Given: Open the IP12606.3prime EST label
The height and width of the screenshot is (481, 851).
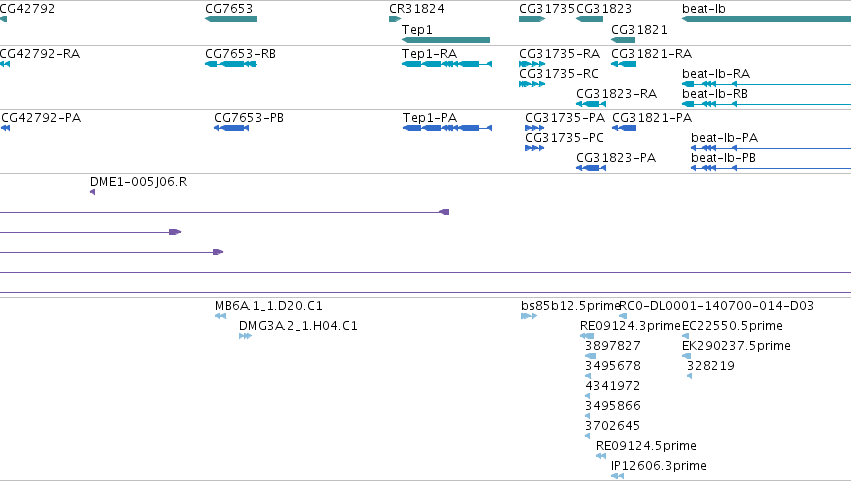Looking at the screenshot, I should pos(659,466).
